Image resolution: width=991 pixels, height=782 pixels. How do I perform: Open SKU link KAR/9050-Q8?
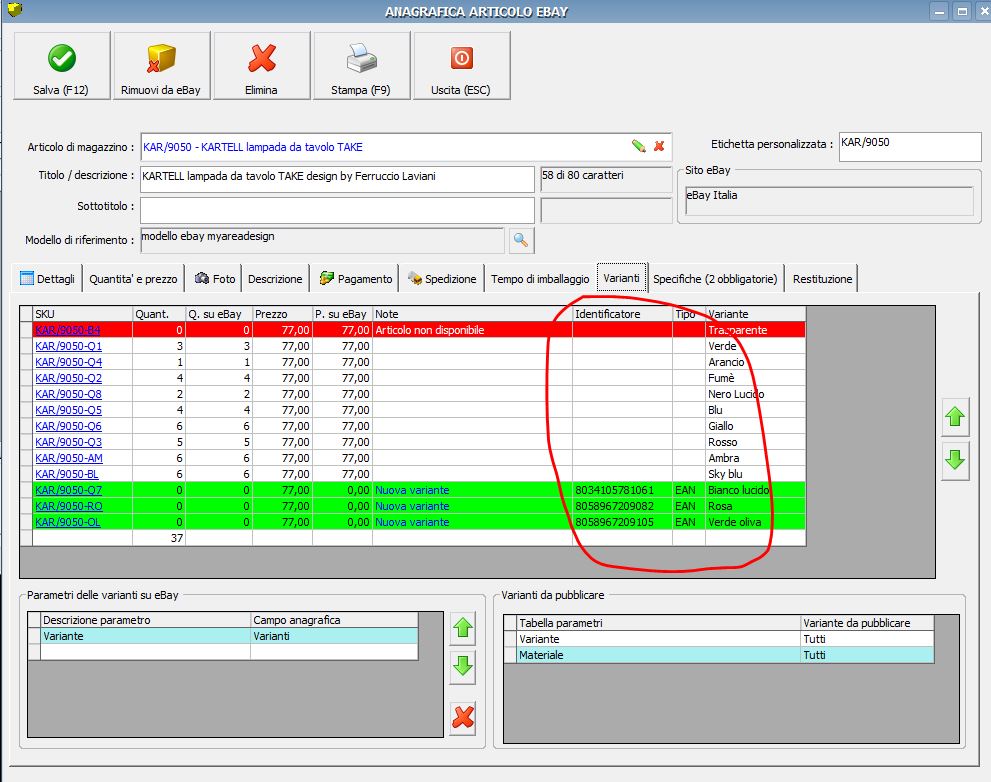68,394
